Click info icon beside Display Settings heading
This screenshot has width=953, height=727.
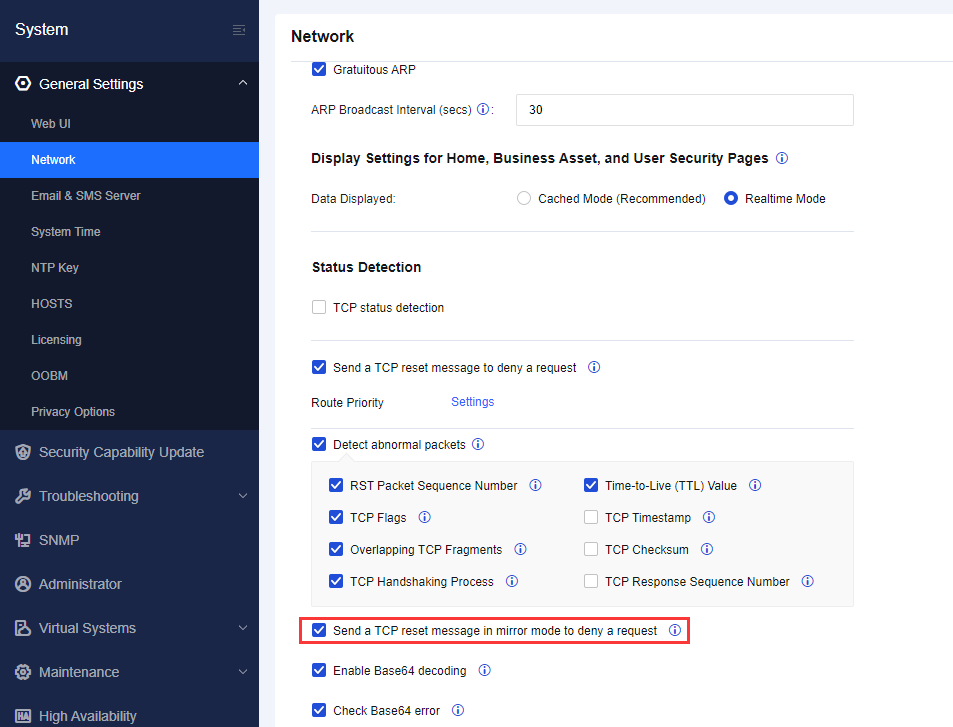click(782, 158)
